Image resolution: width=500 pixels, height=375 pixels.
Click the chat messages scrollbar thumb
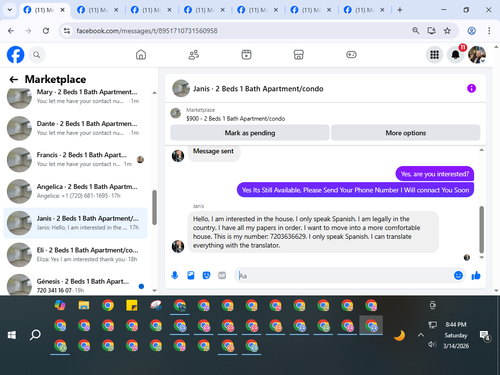[x=481, y=229]
